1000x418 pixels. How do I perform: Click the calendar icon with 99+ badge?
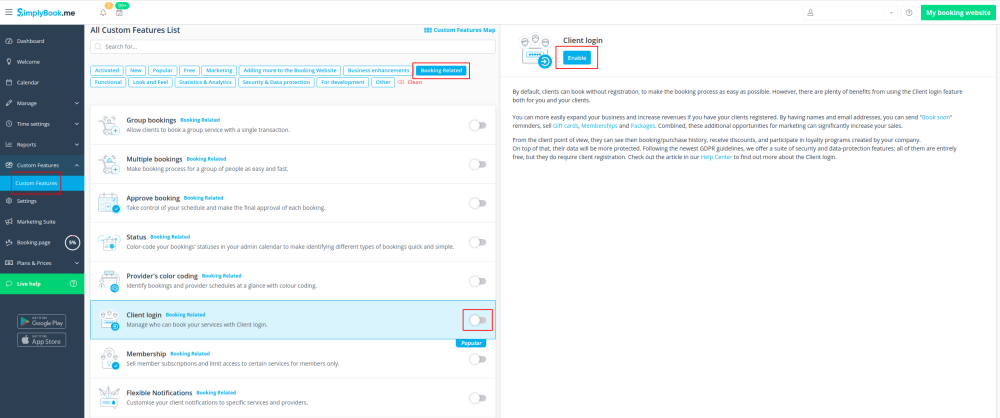pyautogui.click(x=118, y=12)
